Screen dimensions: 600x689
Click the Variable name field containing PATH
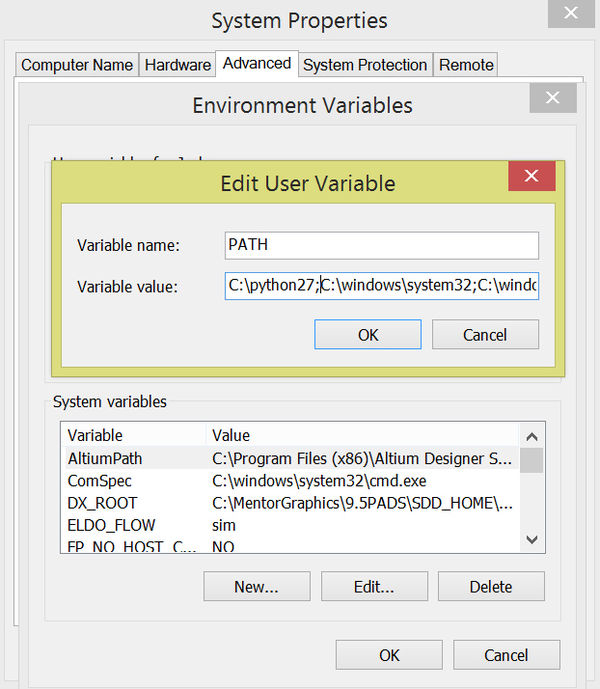pos(381,245)
